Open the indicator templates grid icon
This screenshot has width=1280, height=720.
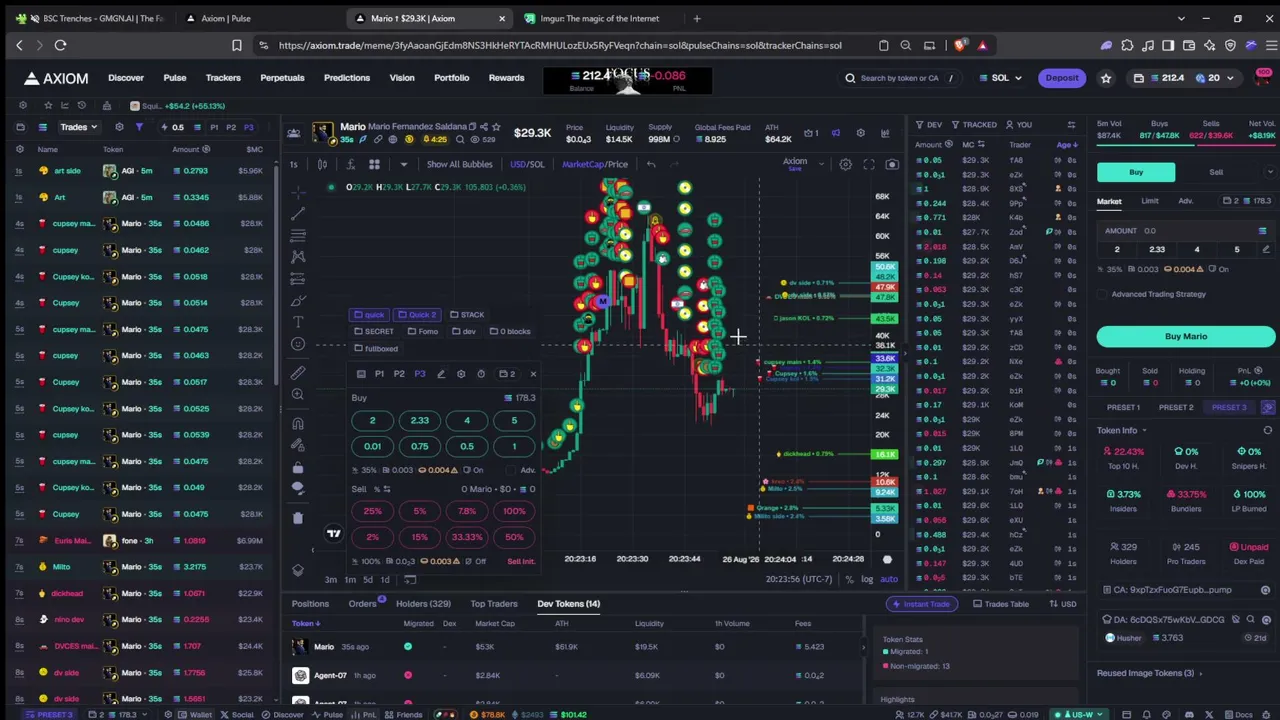374,164
